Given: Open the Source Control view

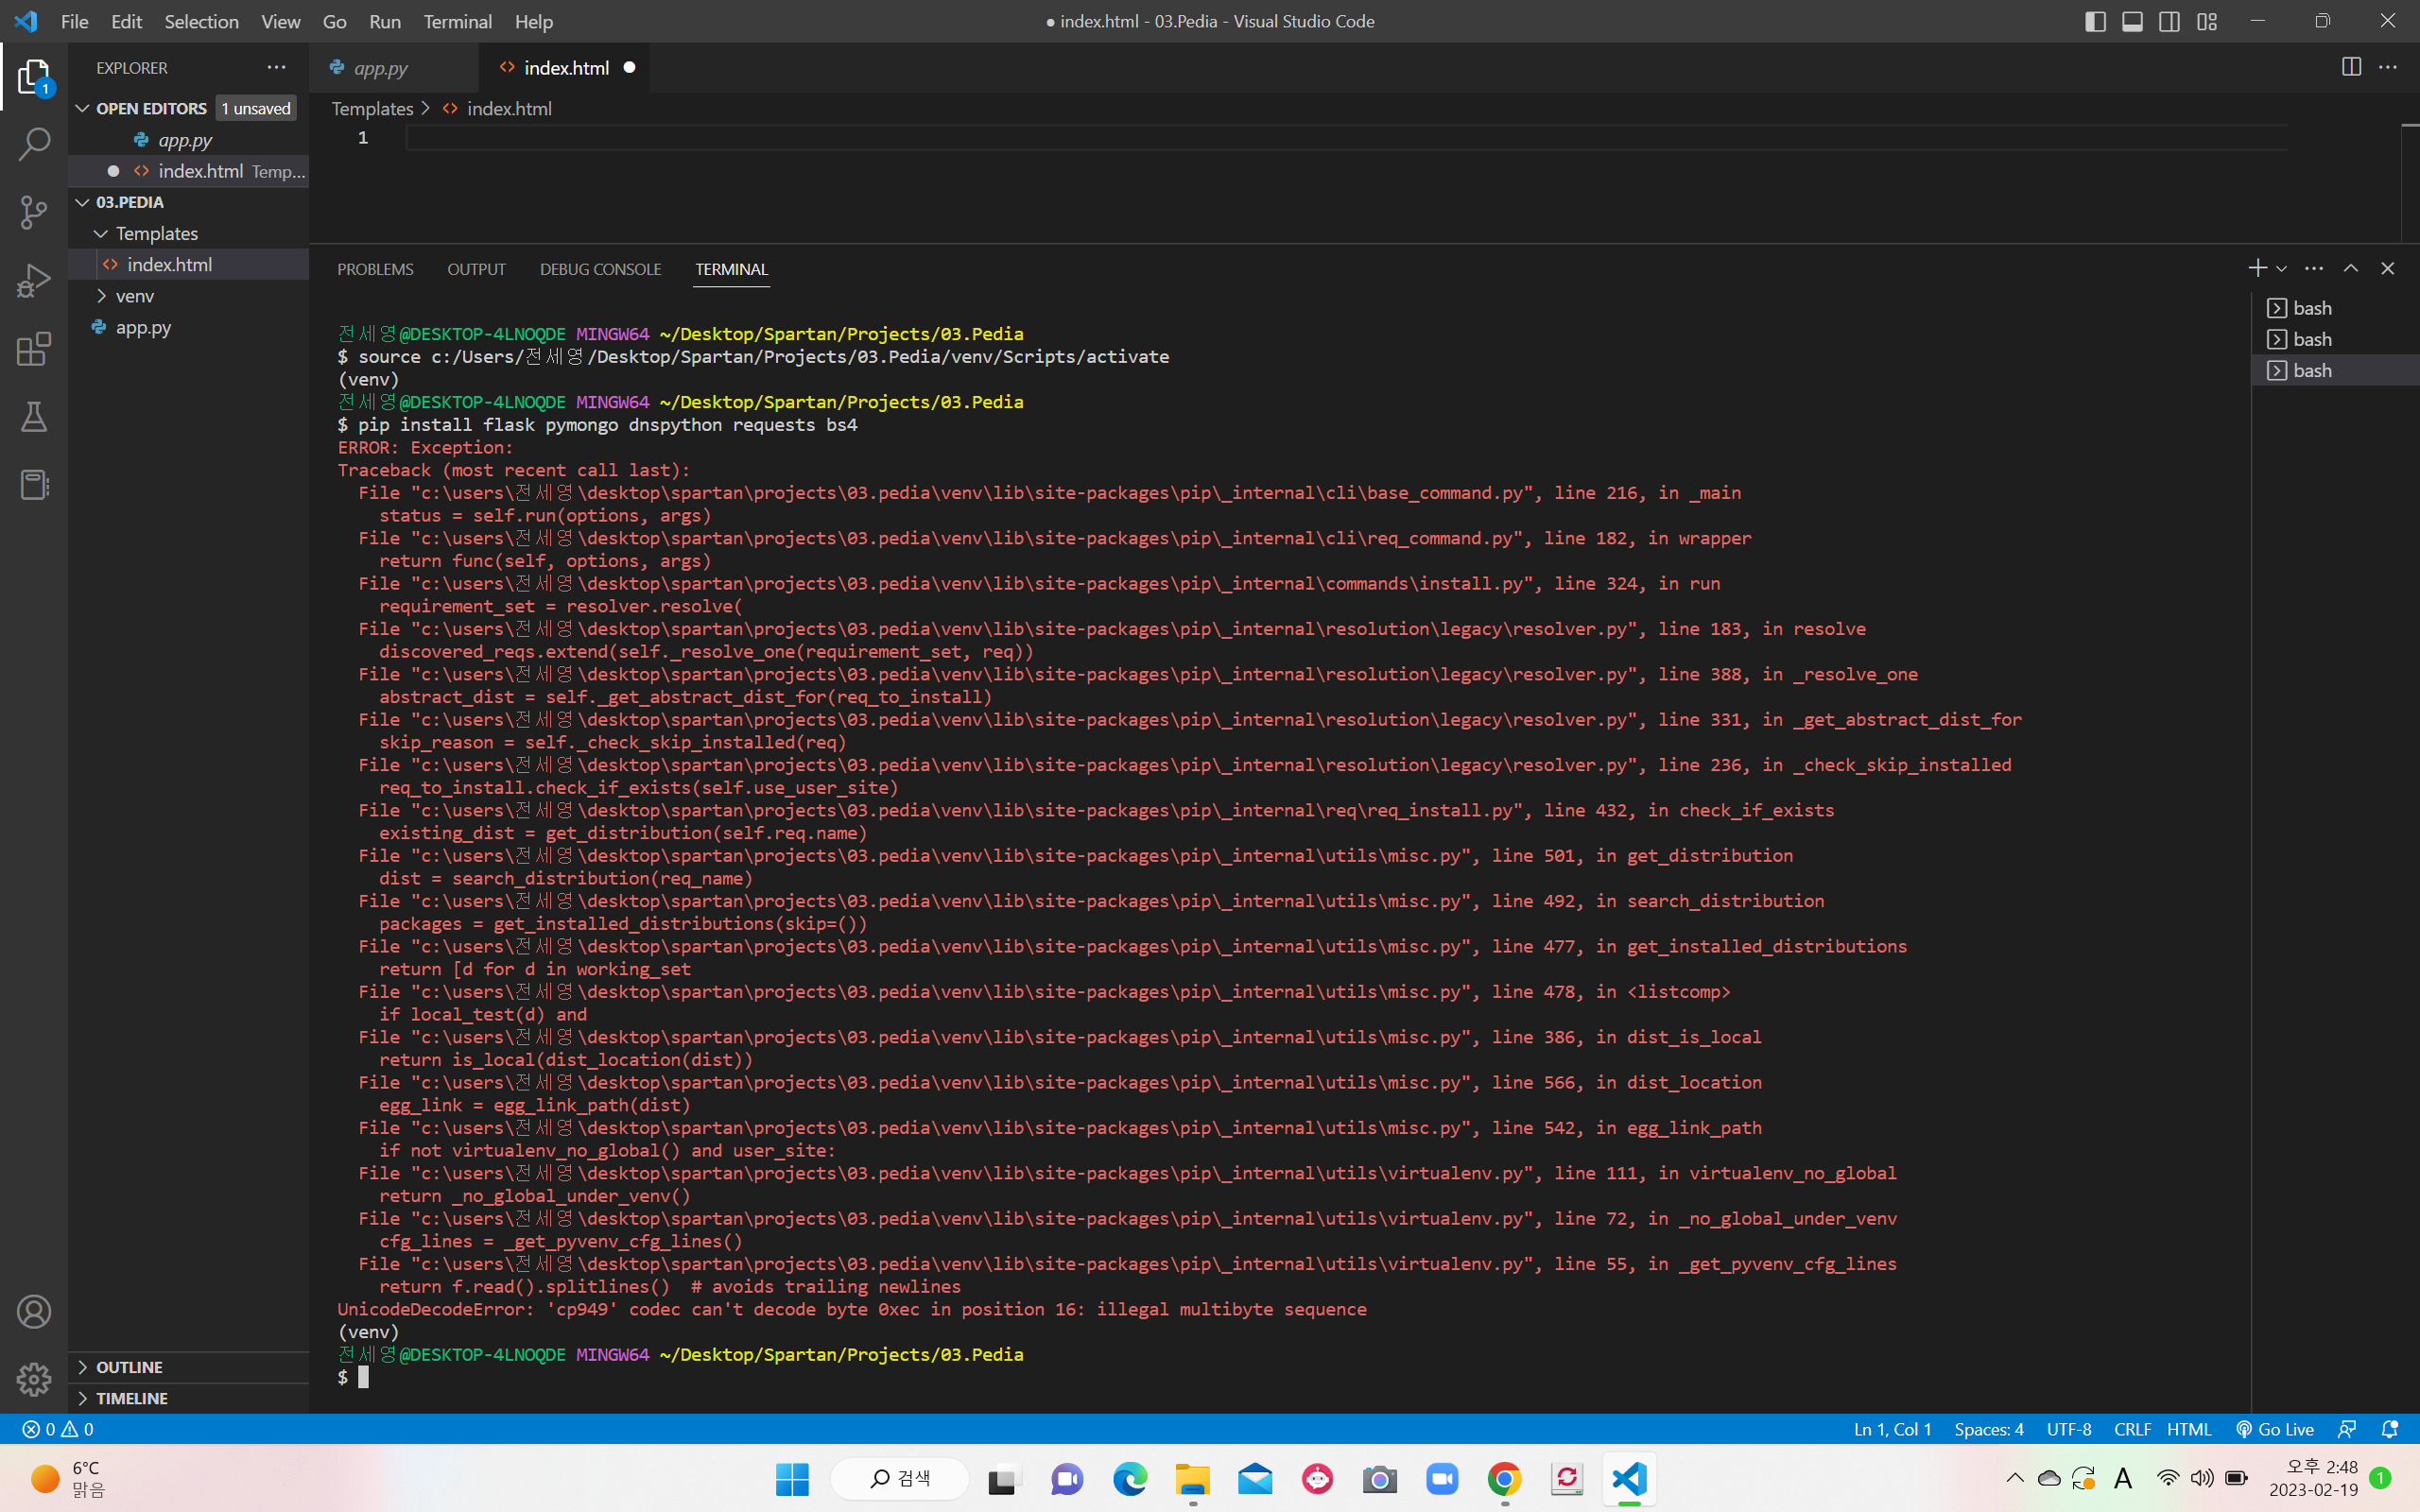Looking at the screenshot, I should 34,212.
